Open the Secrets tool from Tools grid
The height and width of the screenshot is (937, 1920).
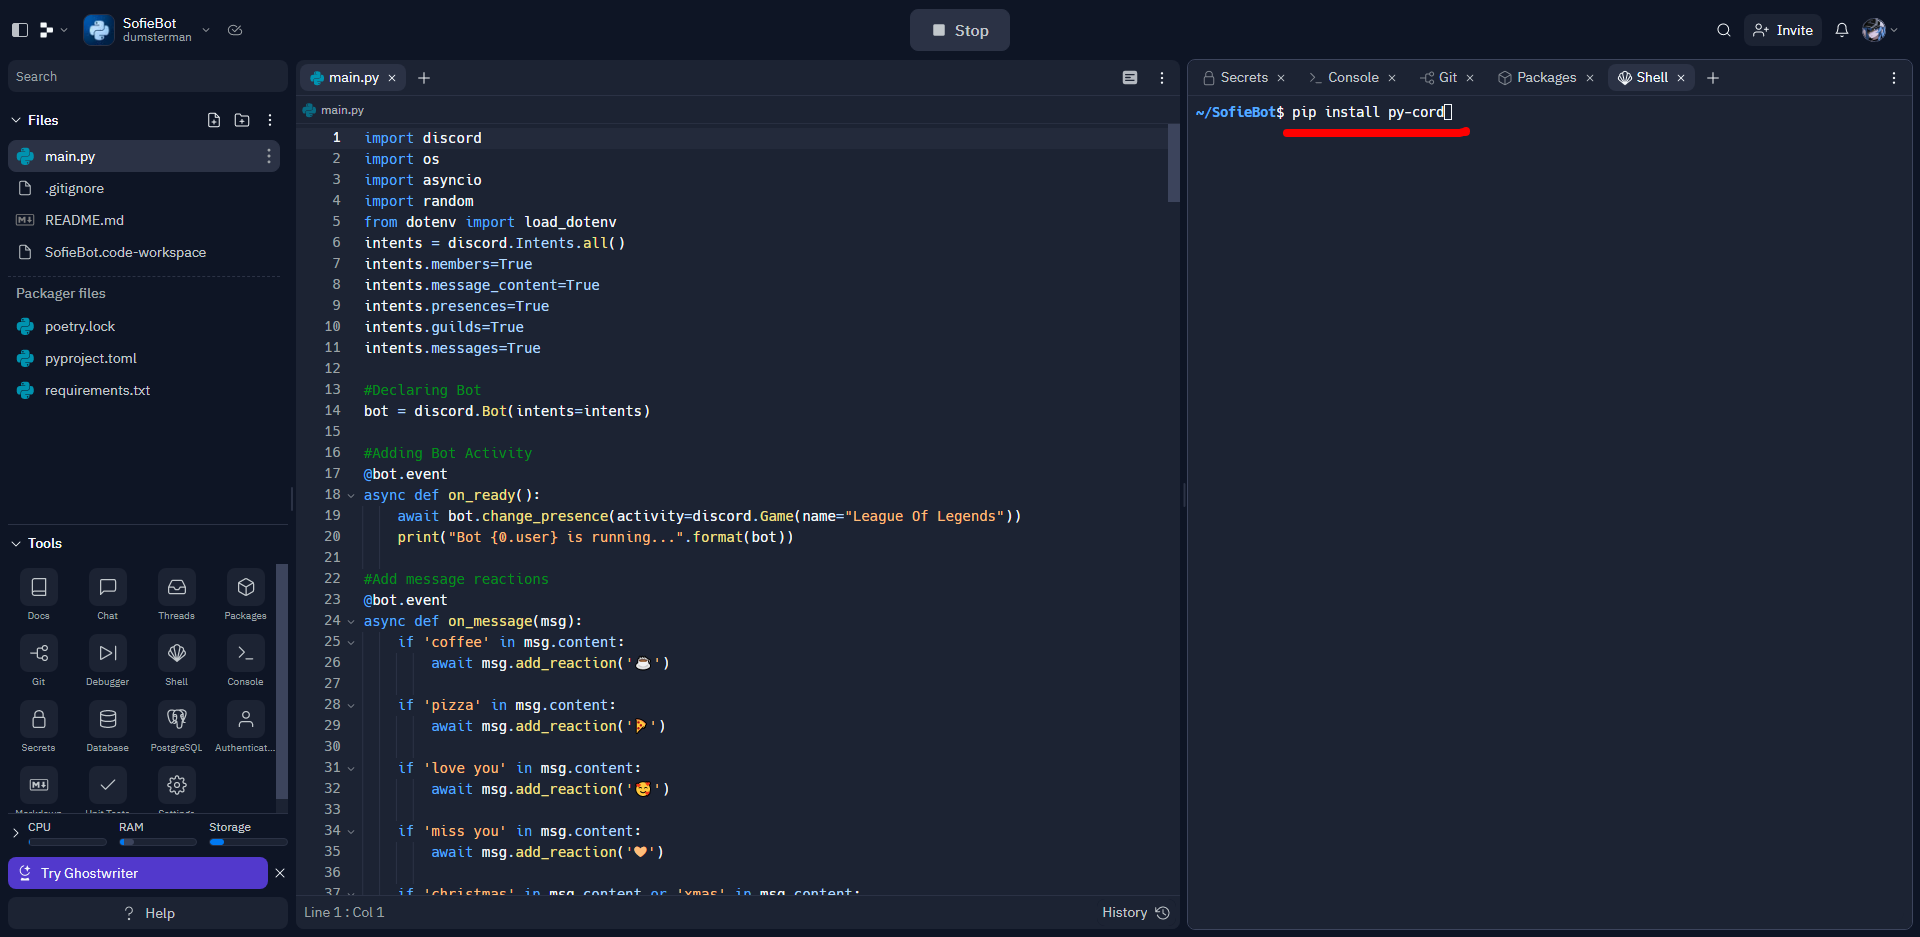(38, 726)
